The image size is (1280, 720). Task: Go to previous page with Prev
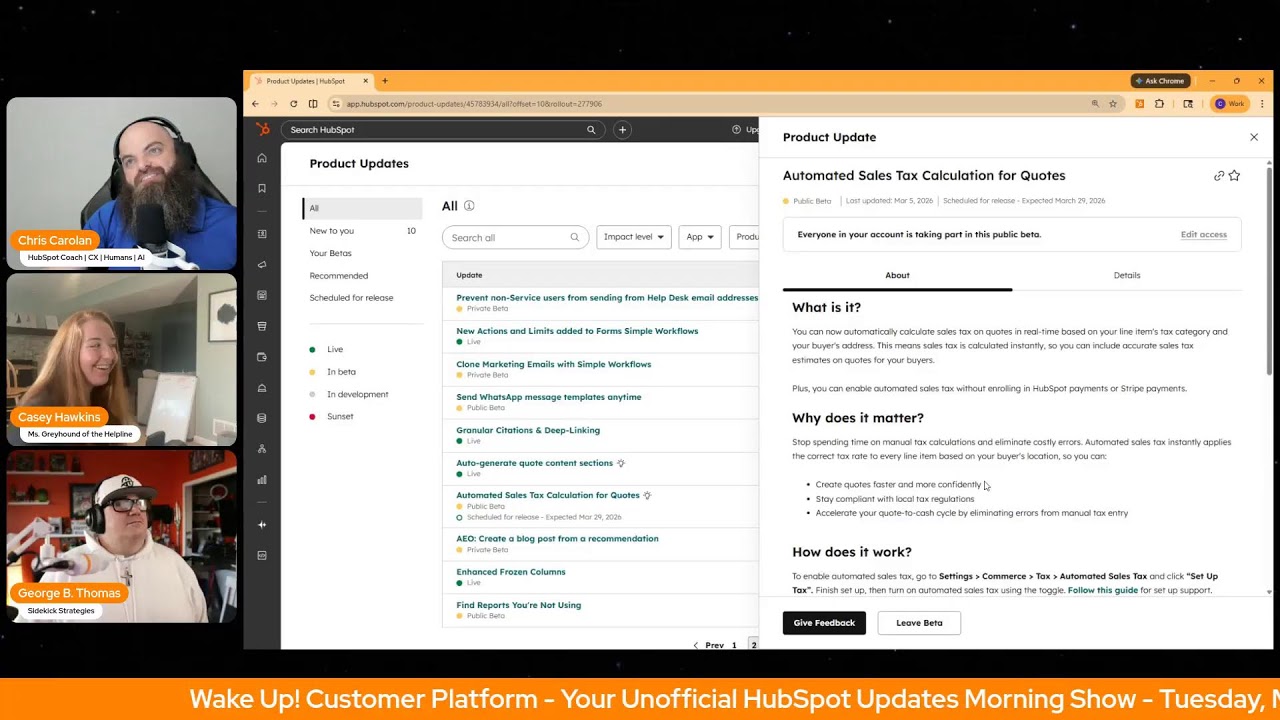coord(708,645)
